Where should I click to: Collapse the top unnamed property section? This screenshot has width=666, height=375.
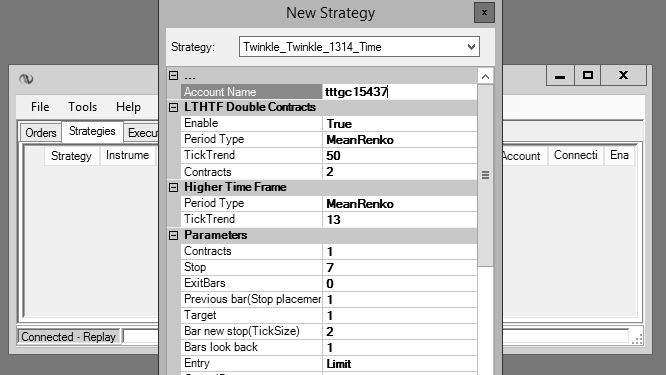pyautogui.click(x=173, y=76)
